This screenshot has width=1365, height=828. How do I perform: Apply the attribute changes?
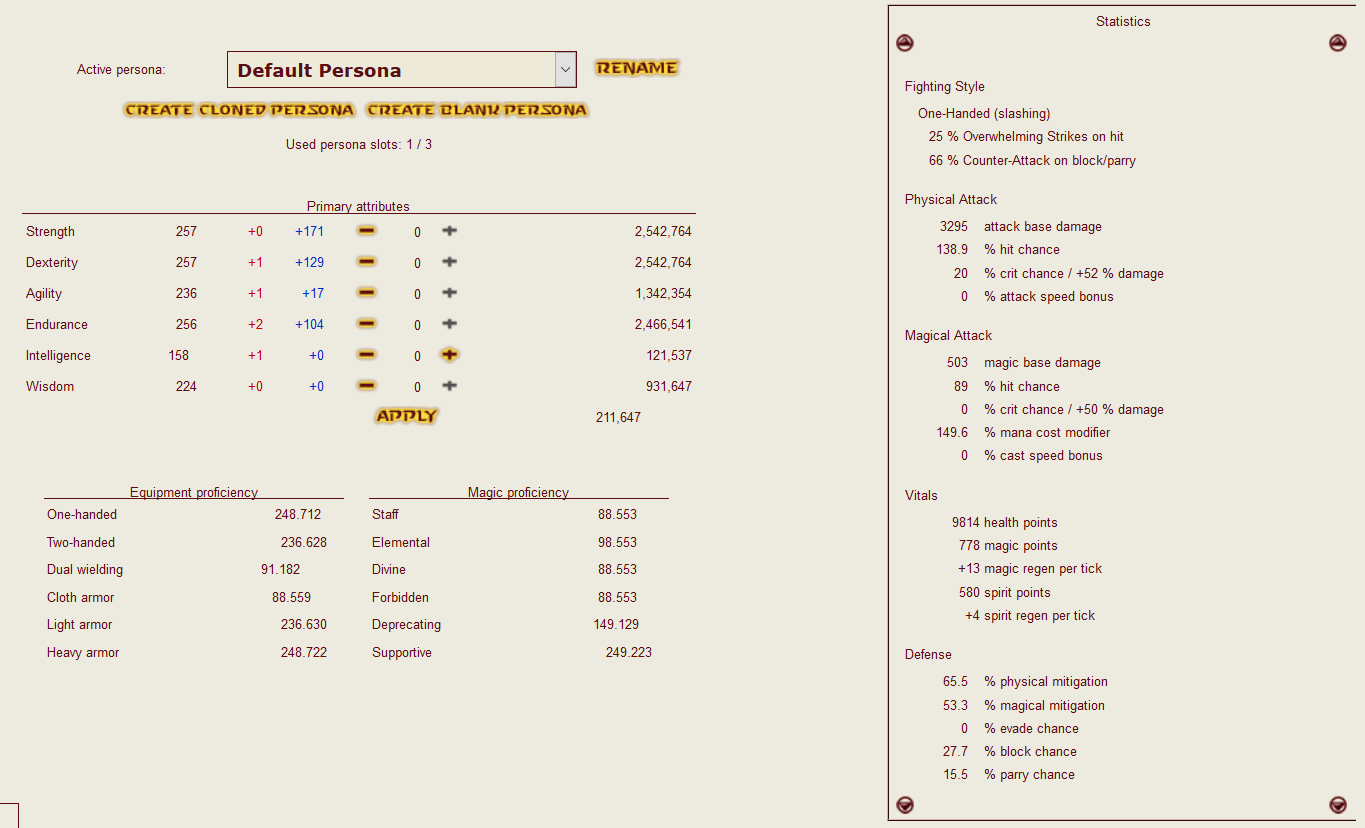pyautogui.click(x=407, y=416)
